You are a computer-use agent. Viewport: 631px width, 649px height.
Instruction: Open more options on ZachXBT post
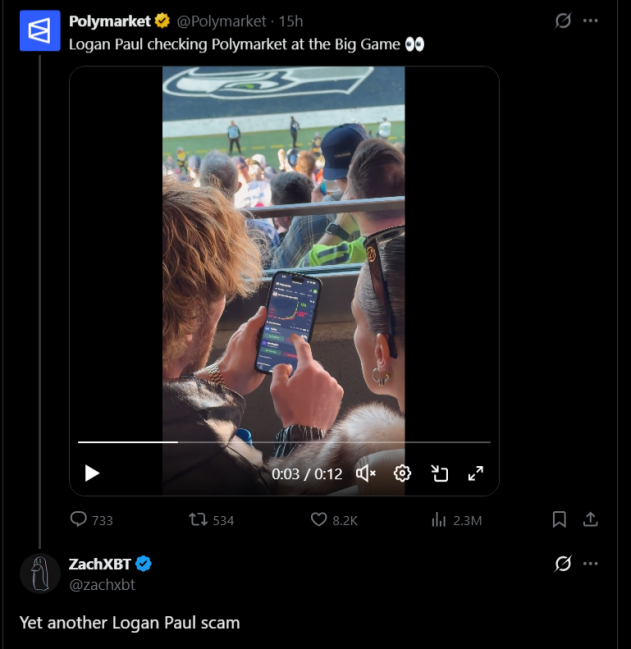pos(591,564)
